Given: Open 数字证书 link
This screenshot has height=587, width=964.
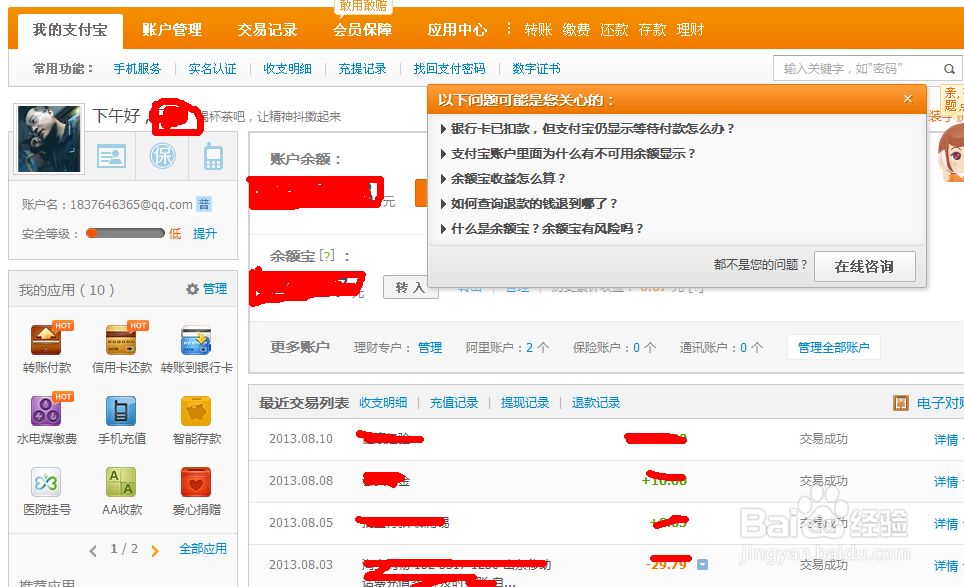Looking at the screenshot, I should [x=536, y=69].
